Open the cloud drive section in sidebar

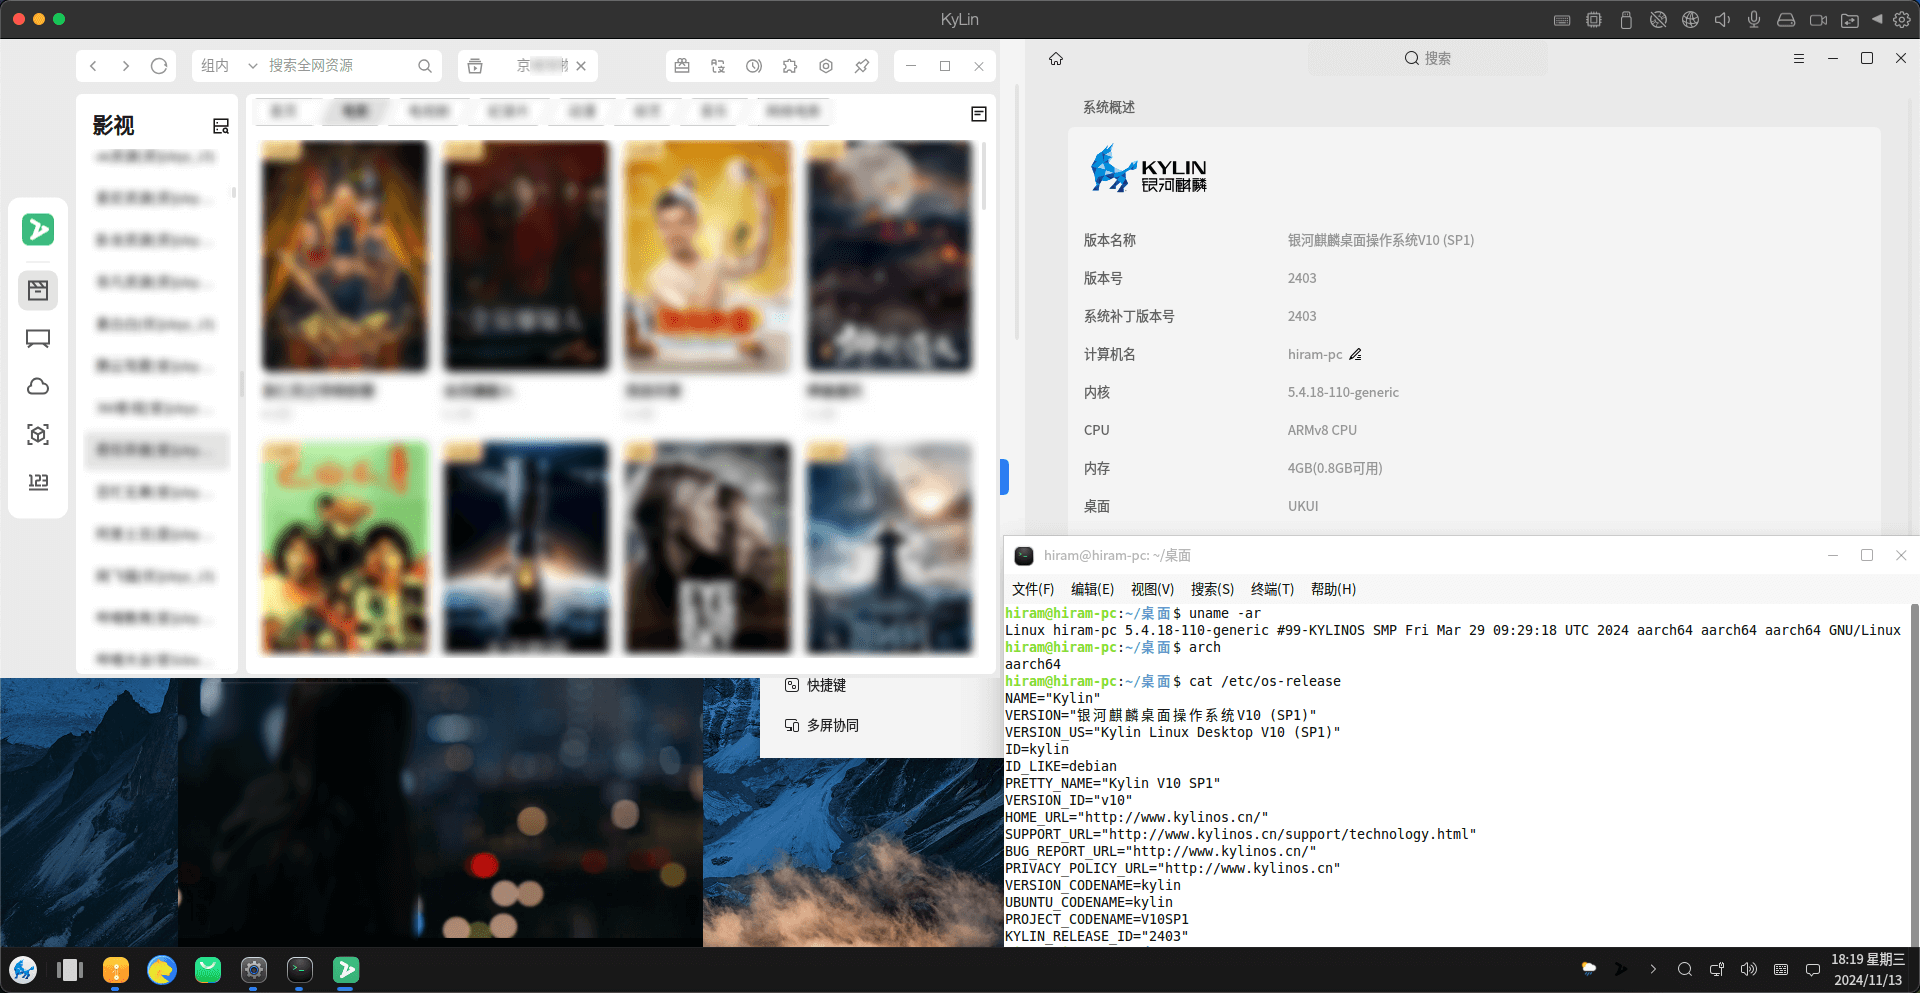click(38, 387)
